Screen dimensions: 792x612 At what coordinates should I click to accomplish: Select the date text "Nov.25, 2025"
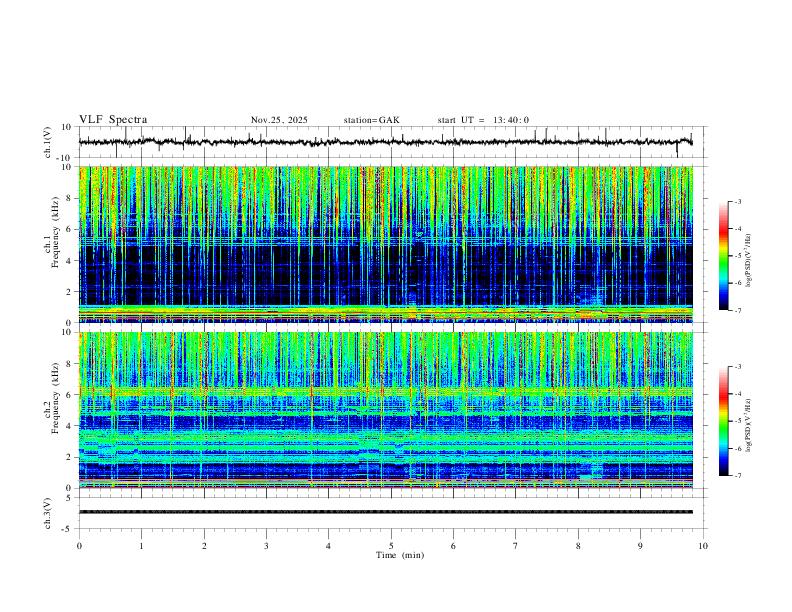pyautogui.click(x=279, y=120)
